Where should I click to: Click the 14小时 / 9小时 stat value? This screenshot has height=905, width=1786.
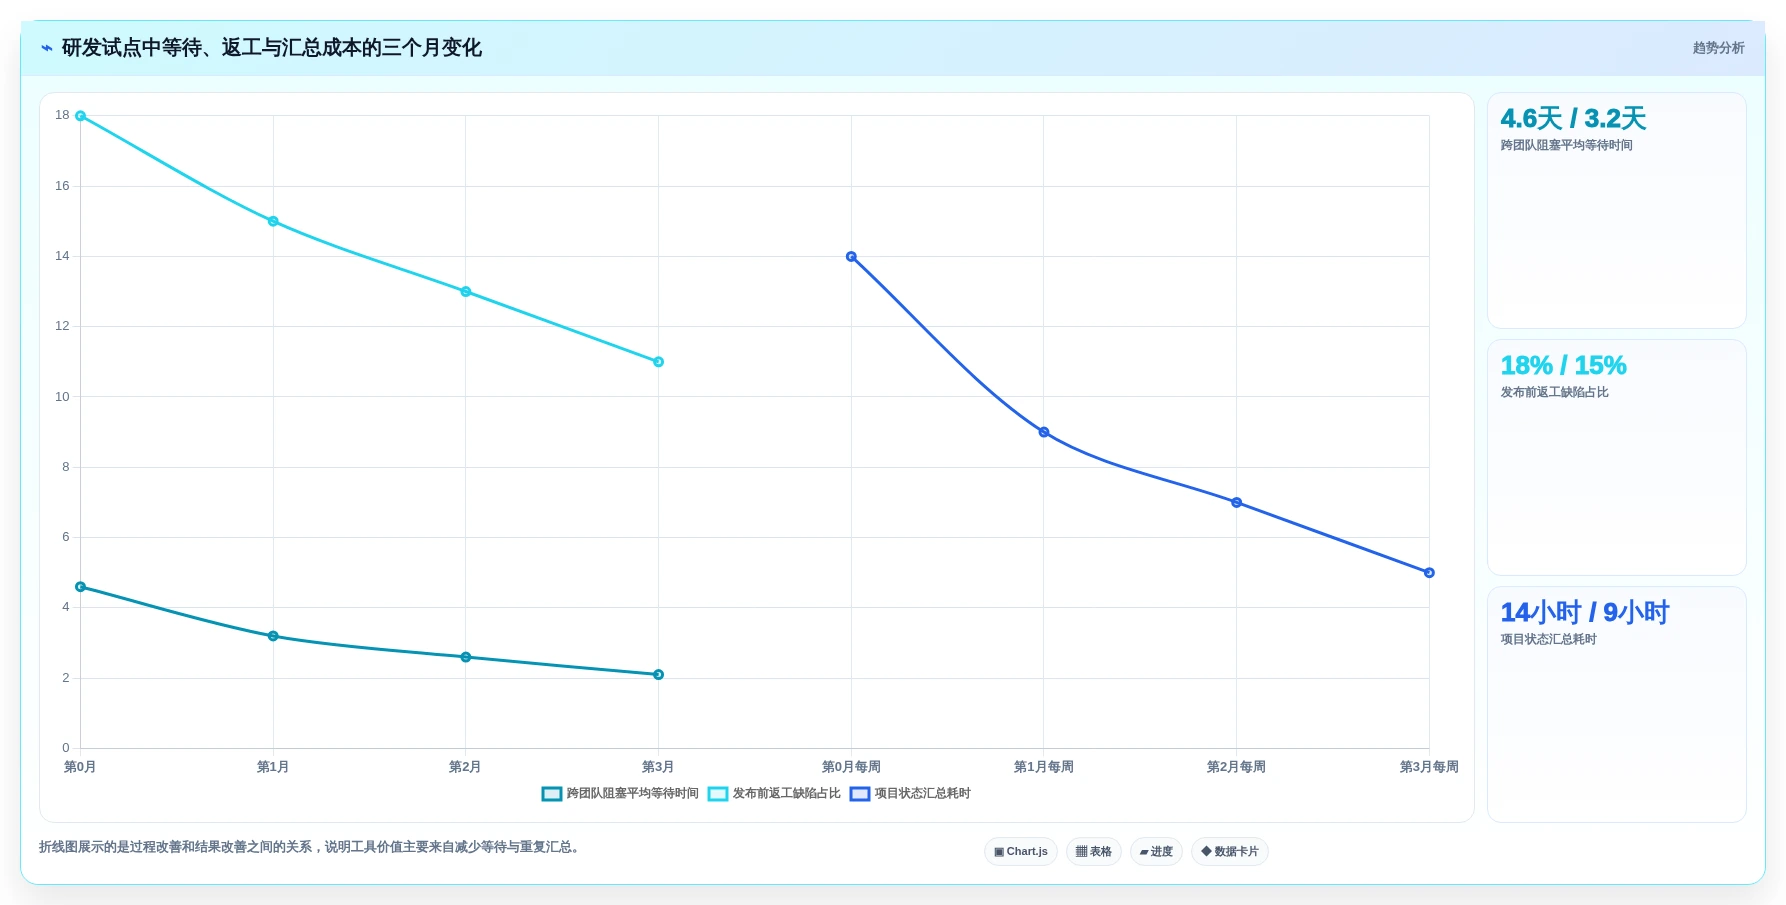1585,613
